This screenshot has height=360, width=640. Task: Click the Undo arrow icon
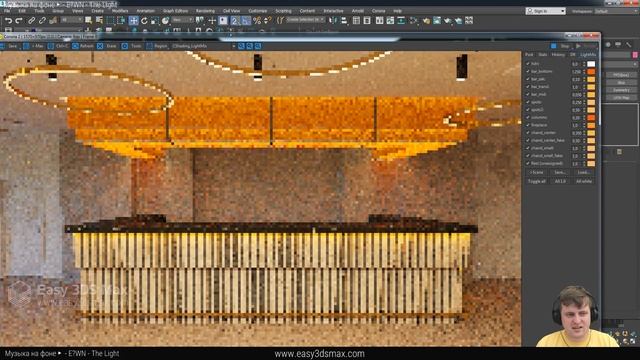click(8, 20)
